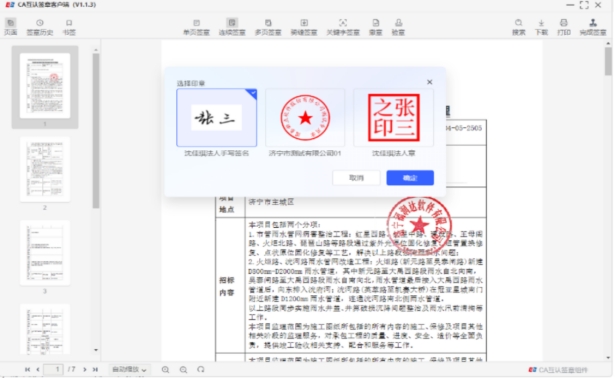Click the red round stamp on the document

tap(419, 225)
